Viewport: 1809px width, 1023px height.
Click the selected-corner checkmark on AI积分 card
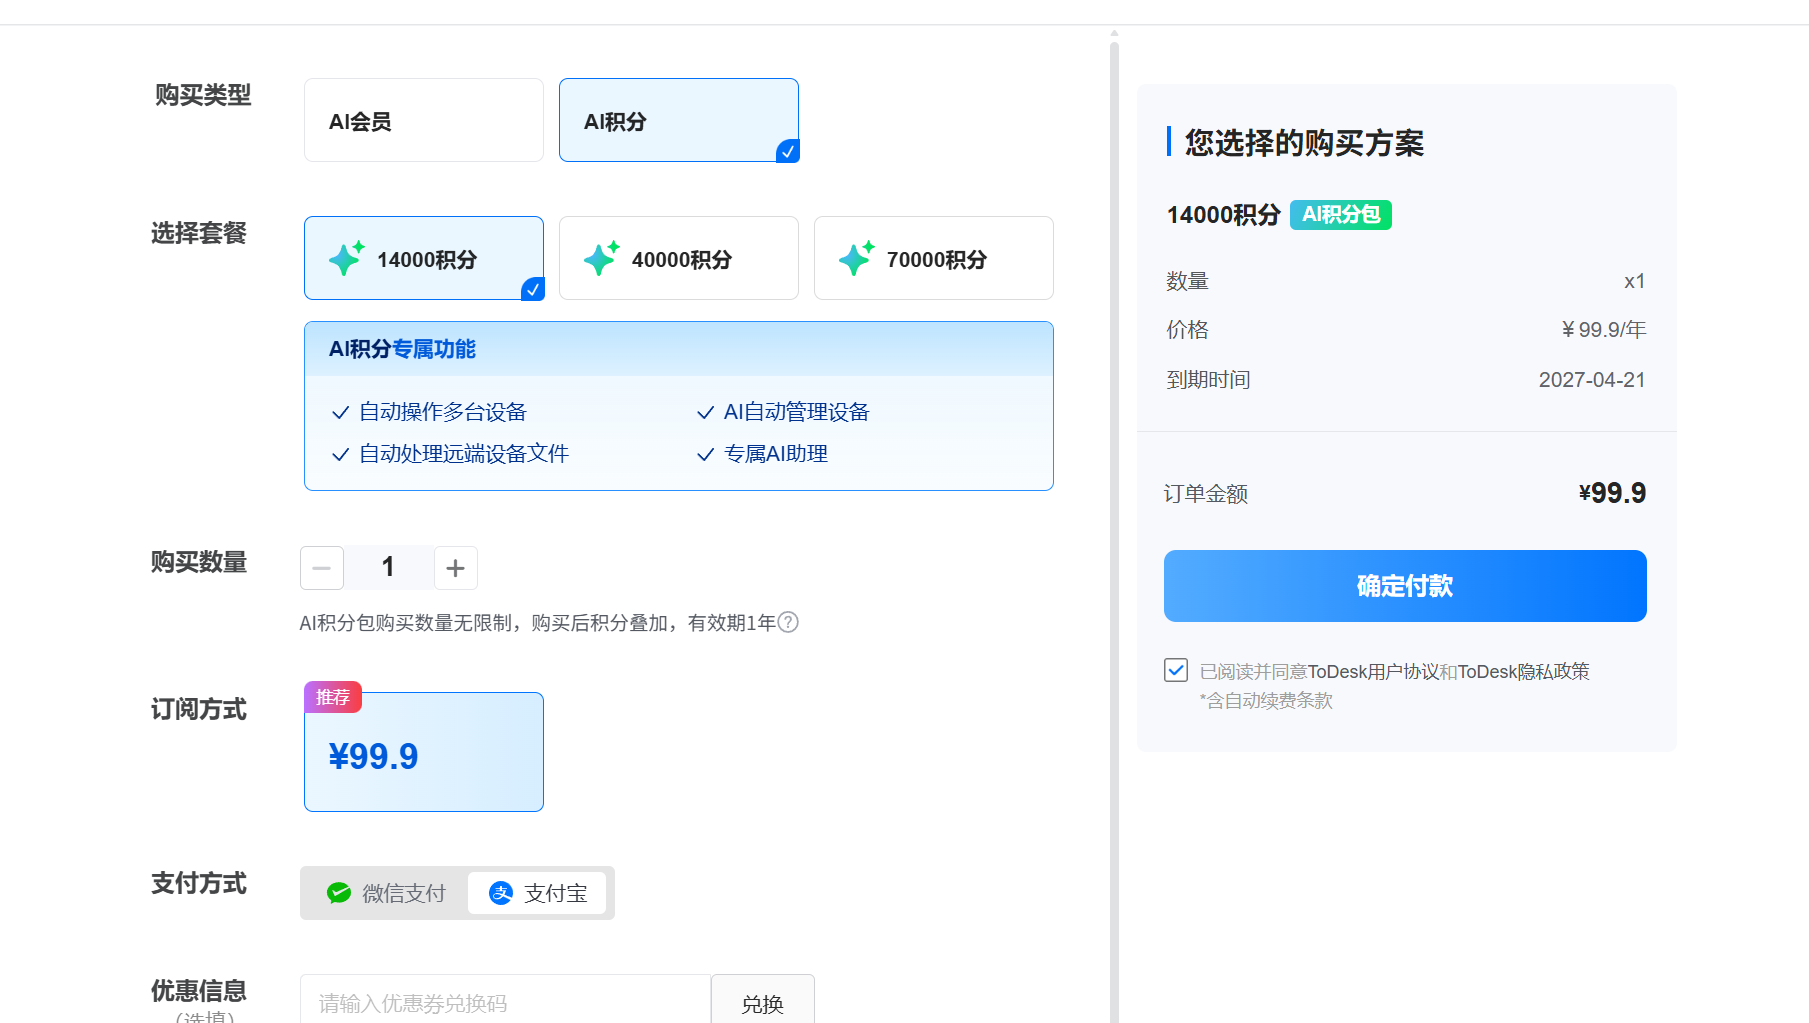click(788, 151)
